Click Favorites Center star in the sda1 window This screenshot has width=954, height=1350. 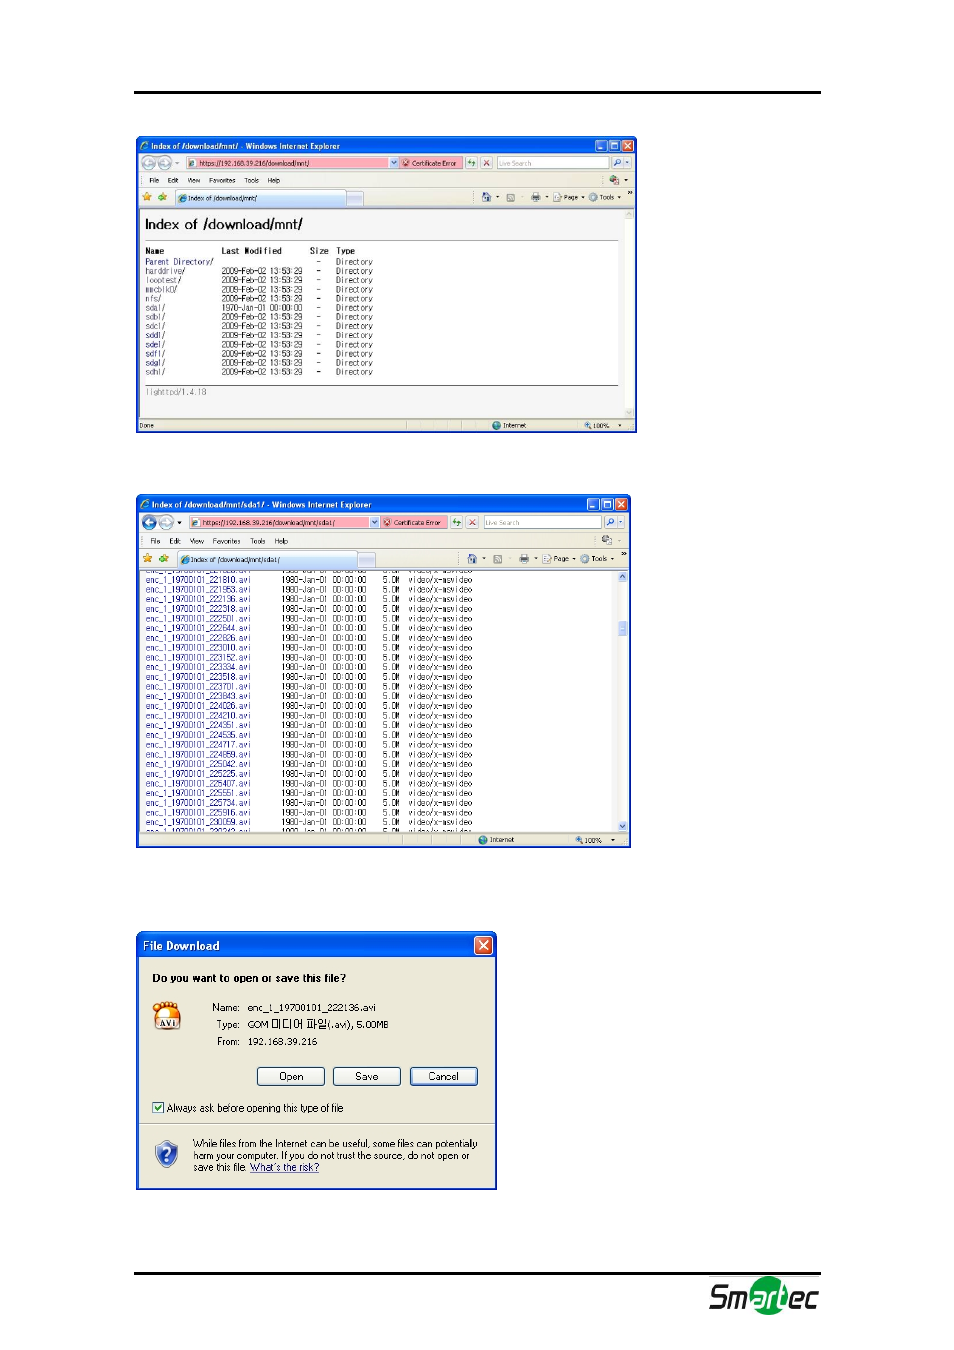[x=148, y=558]
